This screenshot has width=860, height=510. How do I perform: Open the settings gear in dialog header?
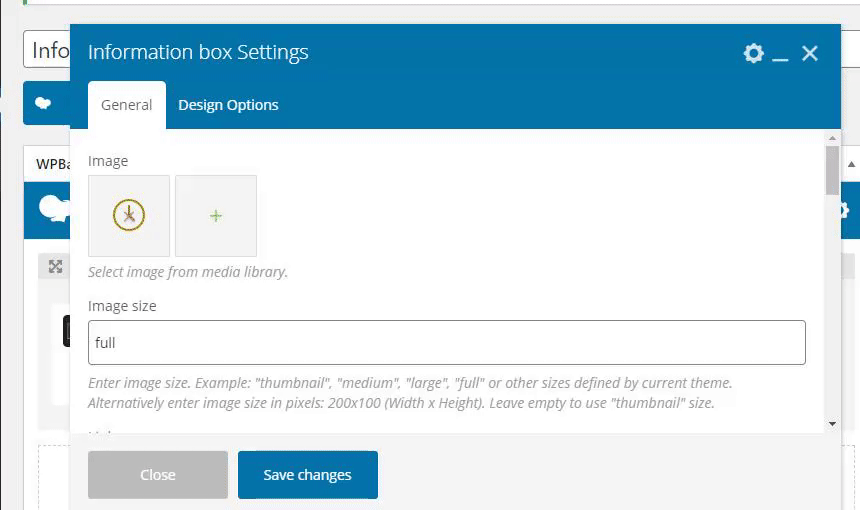click(753, 53)
